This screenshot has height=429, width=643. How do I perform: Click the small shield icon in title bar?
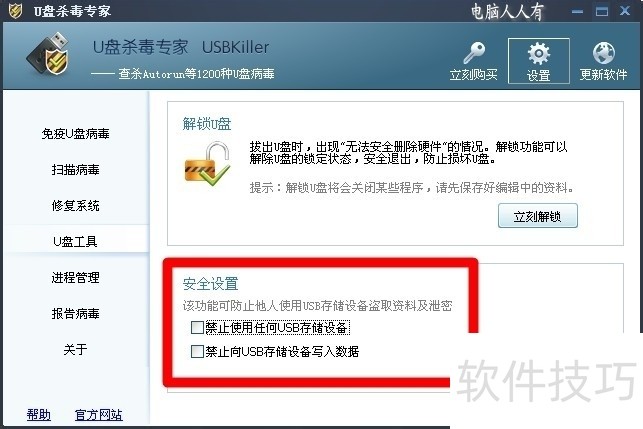pos(15,11)
